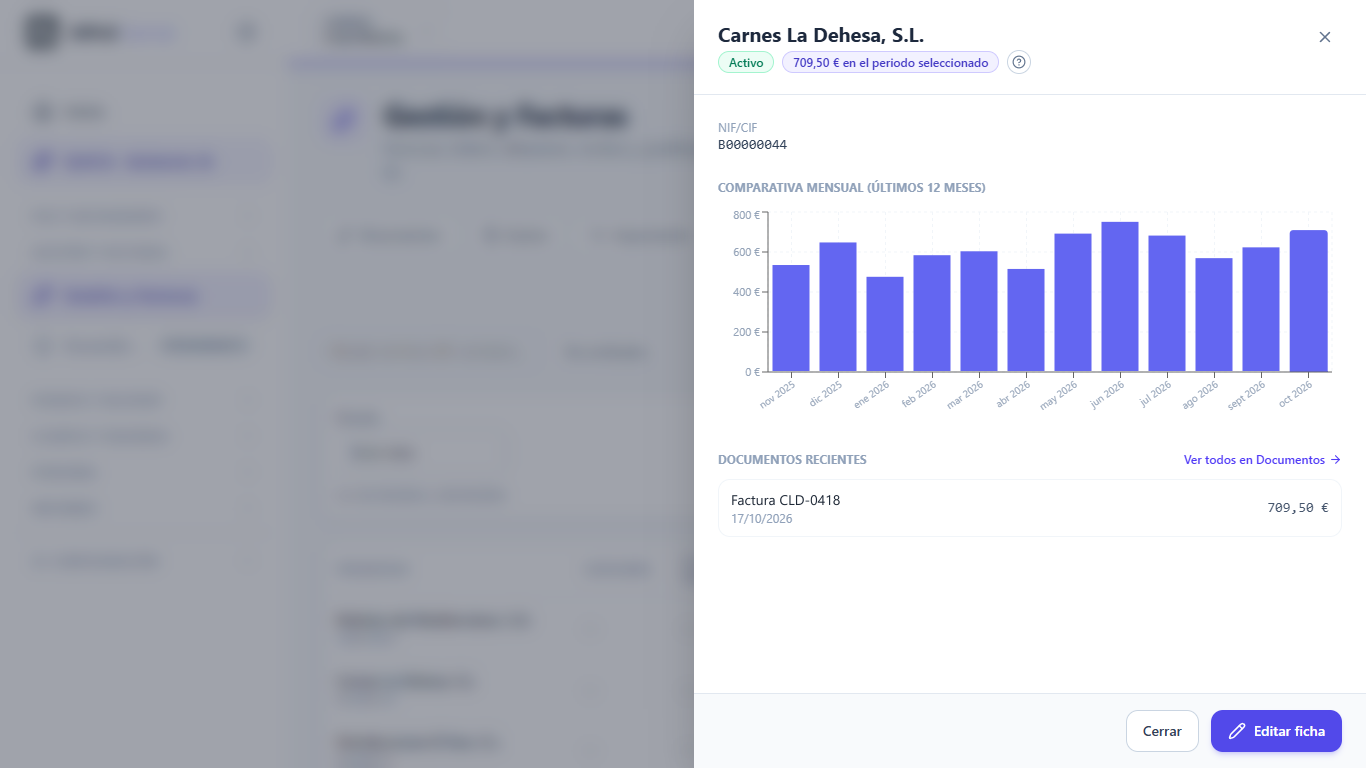
Task: Click the help question mark icon
Action: tap(1019, 62)
